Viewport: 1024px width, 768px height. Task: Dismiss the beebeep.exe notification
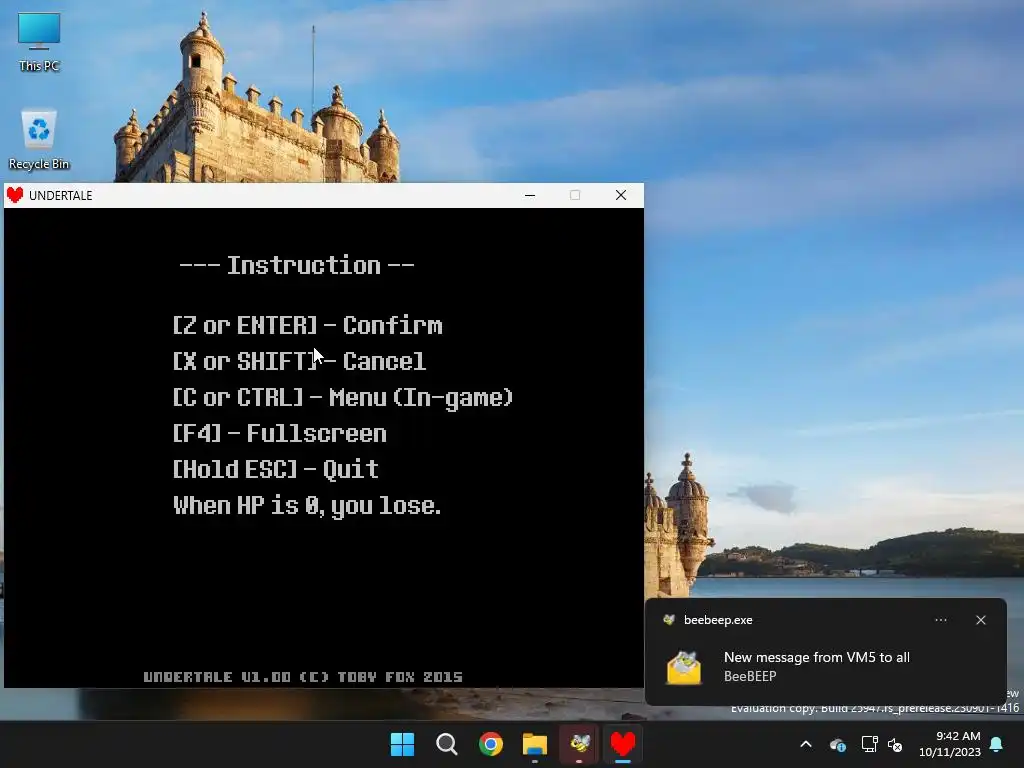(981, 620)
